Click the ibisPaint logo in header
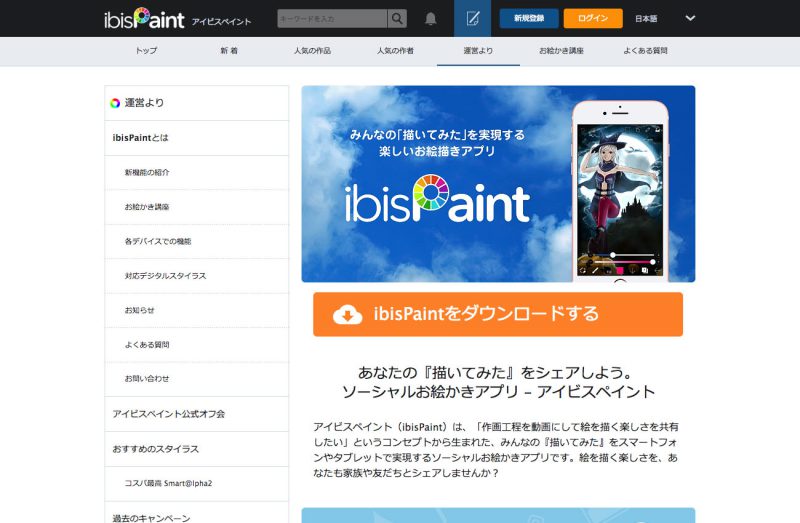Viewport: 800px width, 523px height. point(144,18)
